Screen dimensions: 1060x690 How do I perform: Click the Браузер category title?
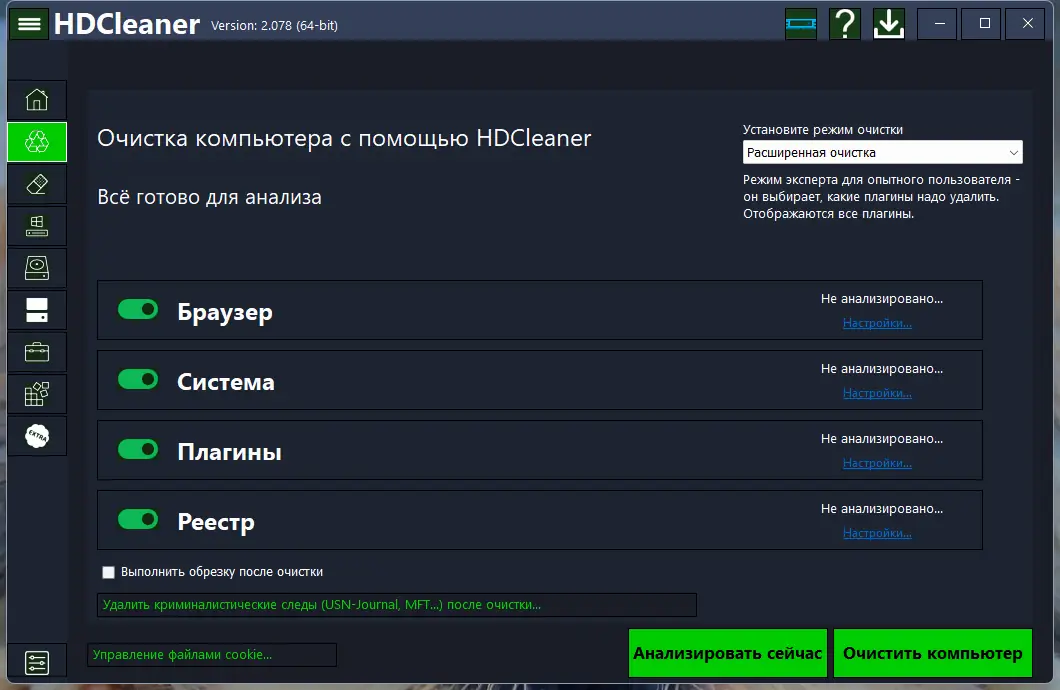[224, 312]
